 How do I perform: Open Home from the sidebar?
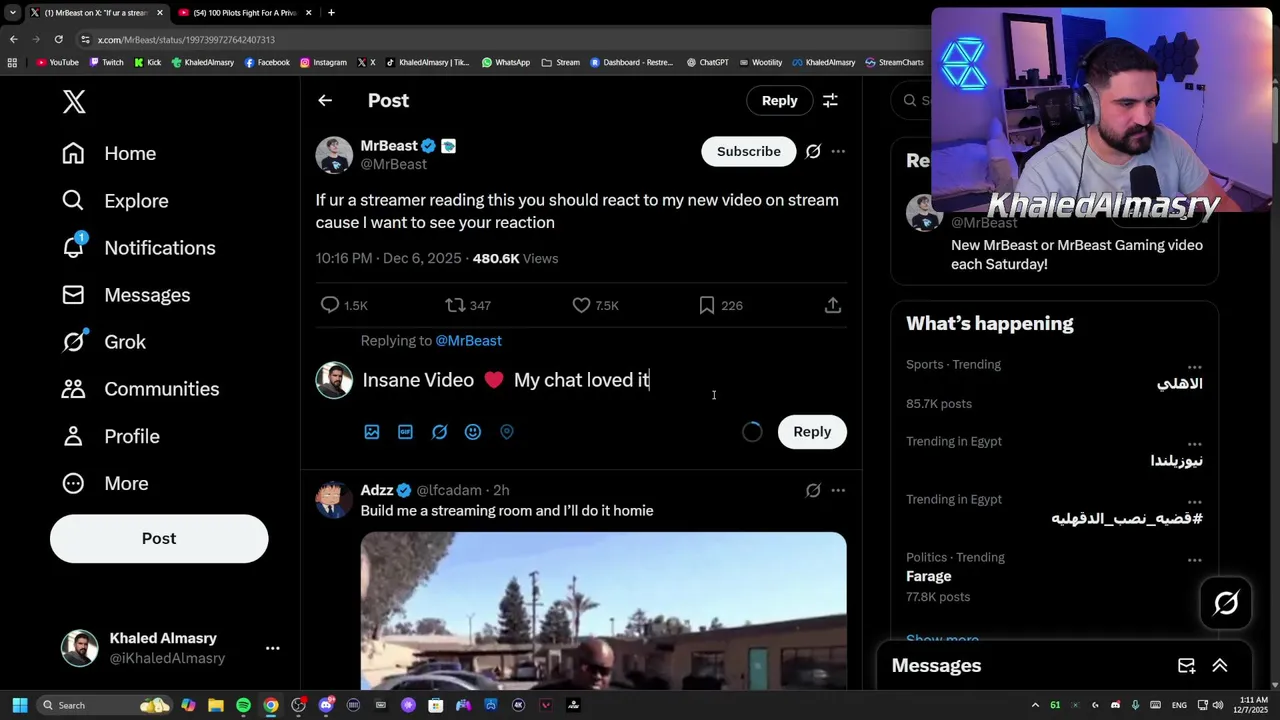click(x=109, y=153)
